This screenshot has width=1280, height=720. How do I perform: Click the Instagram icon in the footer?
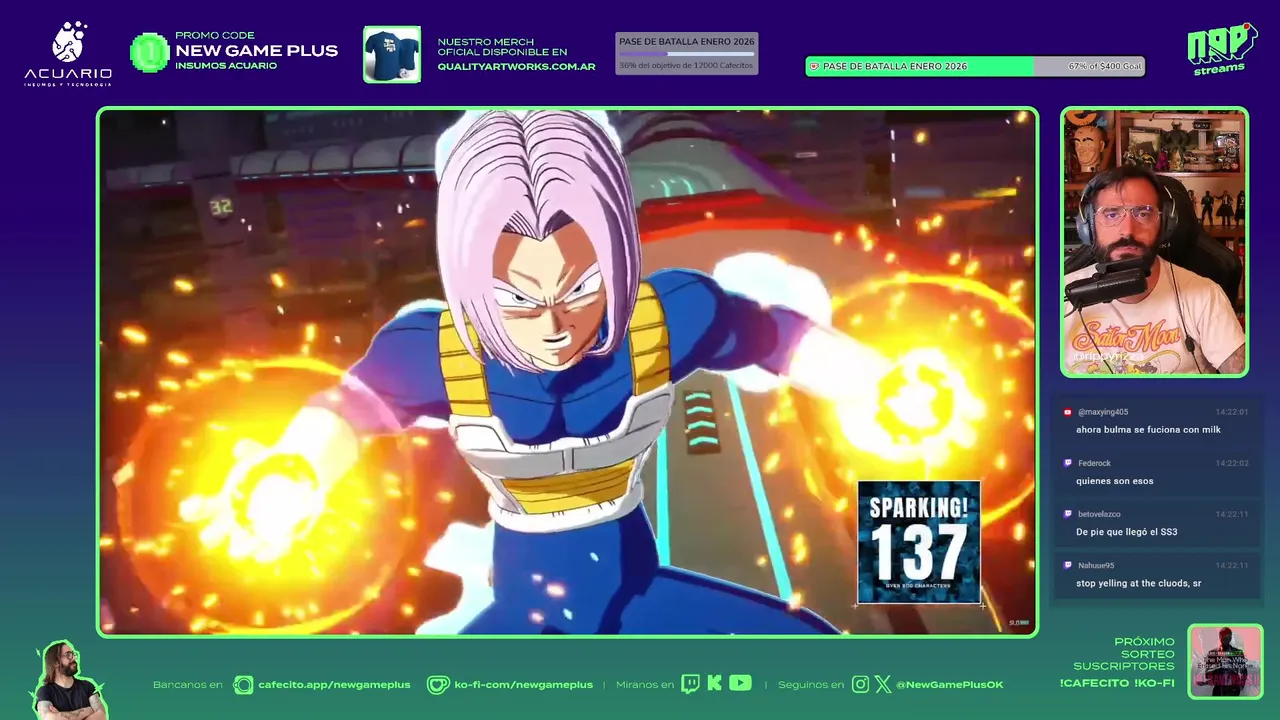pos(861,684)
